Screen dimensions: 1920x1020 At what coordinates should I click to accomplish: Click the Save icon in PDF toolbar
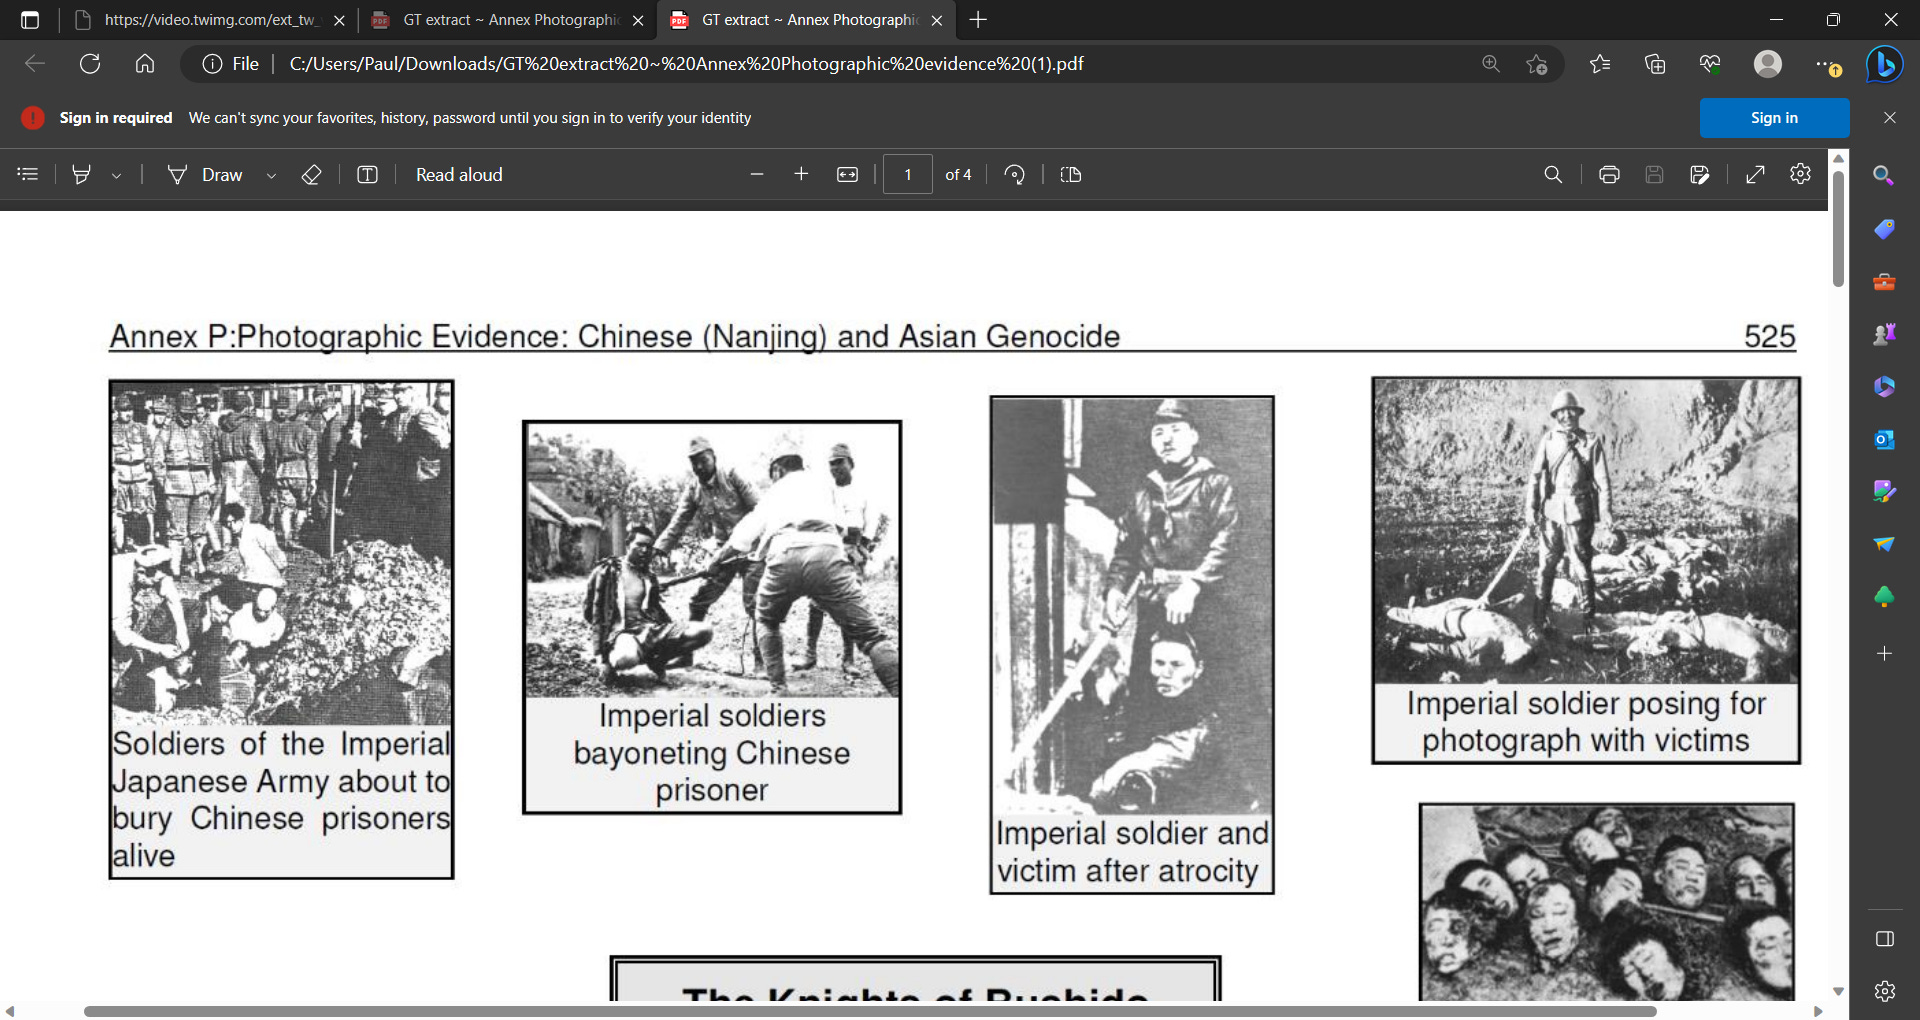[x=1654, y=174]
